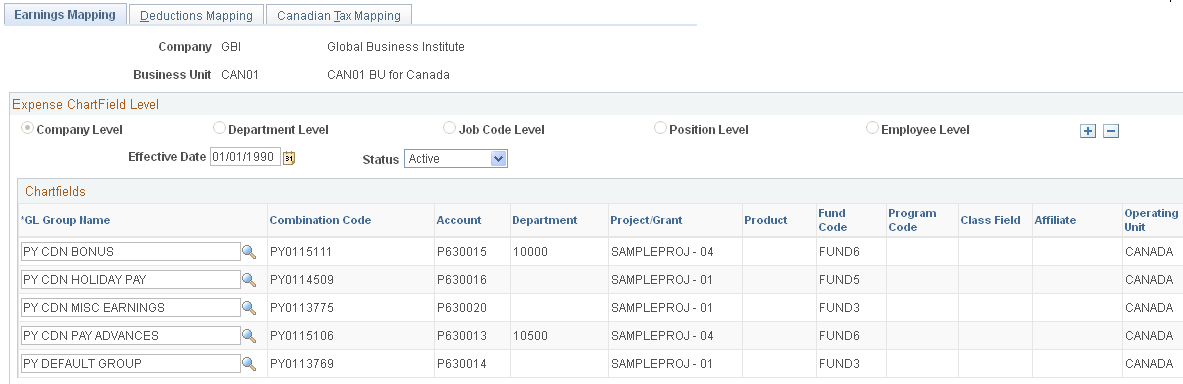Click department value 10500
This screenshot has width=1183, height=384.
[x=530, y=336]
